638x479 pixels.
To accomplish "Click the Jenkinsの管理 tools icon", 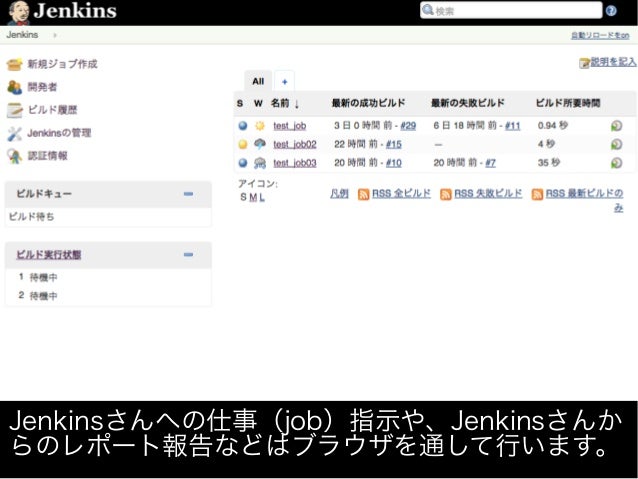I will tap(15, 133).
